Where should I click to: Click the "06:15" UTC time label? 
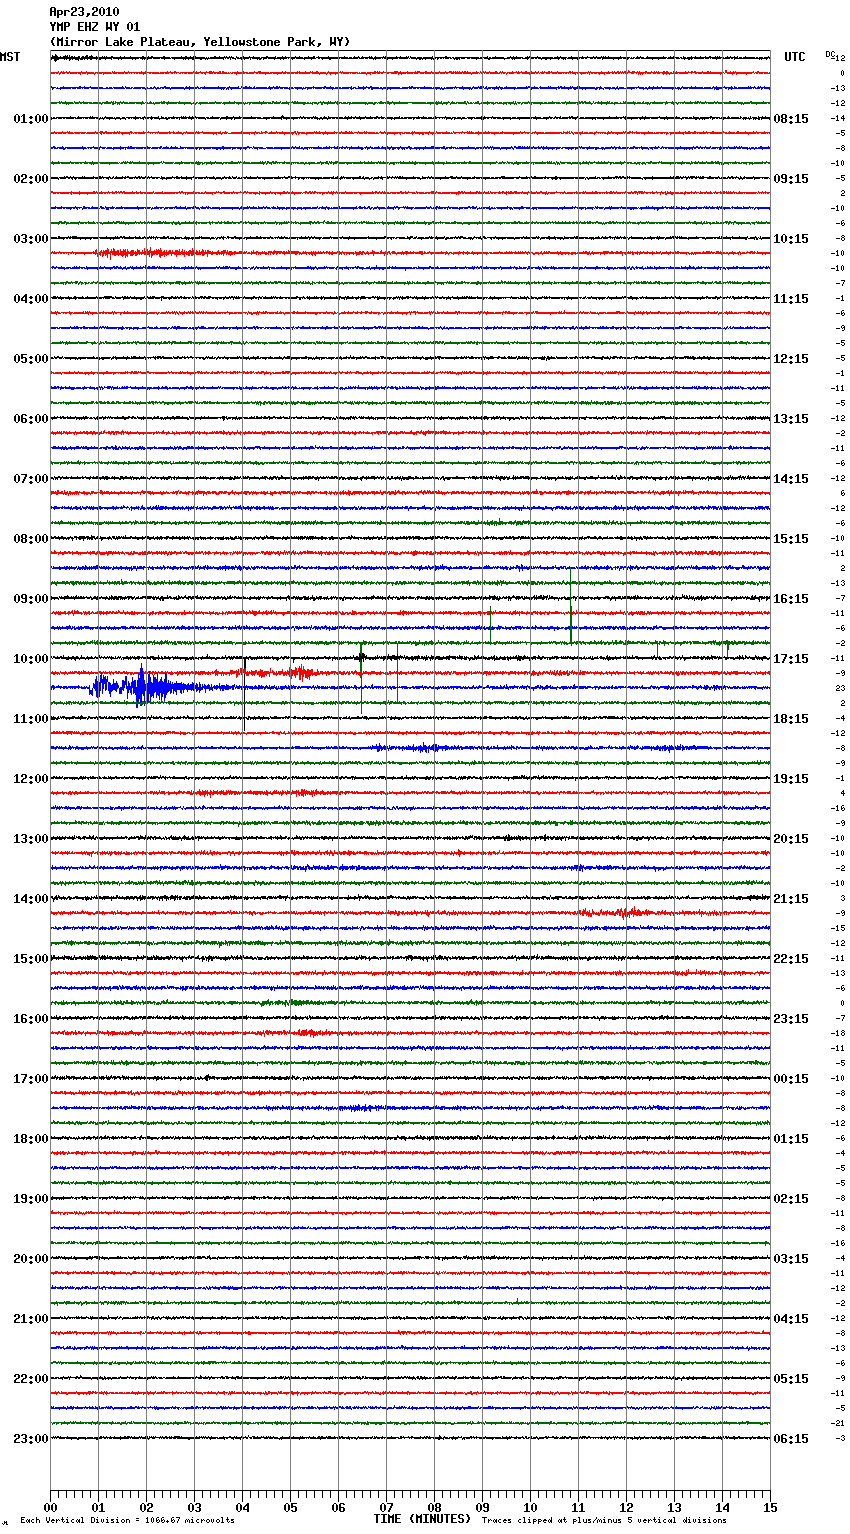pos(791,1439)
